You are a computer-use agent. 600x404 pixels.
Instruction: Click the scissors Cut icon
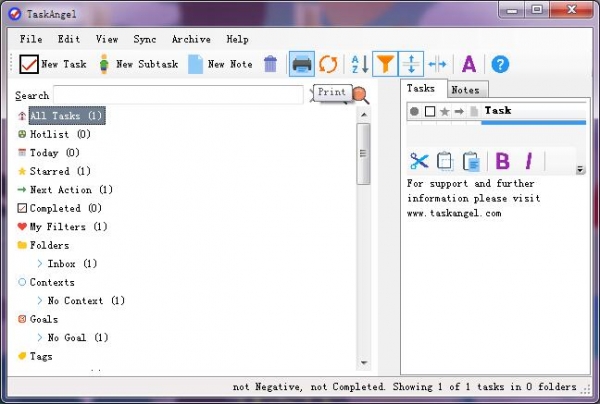click(419, 161)
